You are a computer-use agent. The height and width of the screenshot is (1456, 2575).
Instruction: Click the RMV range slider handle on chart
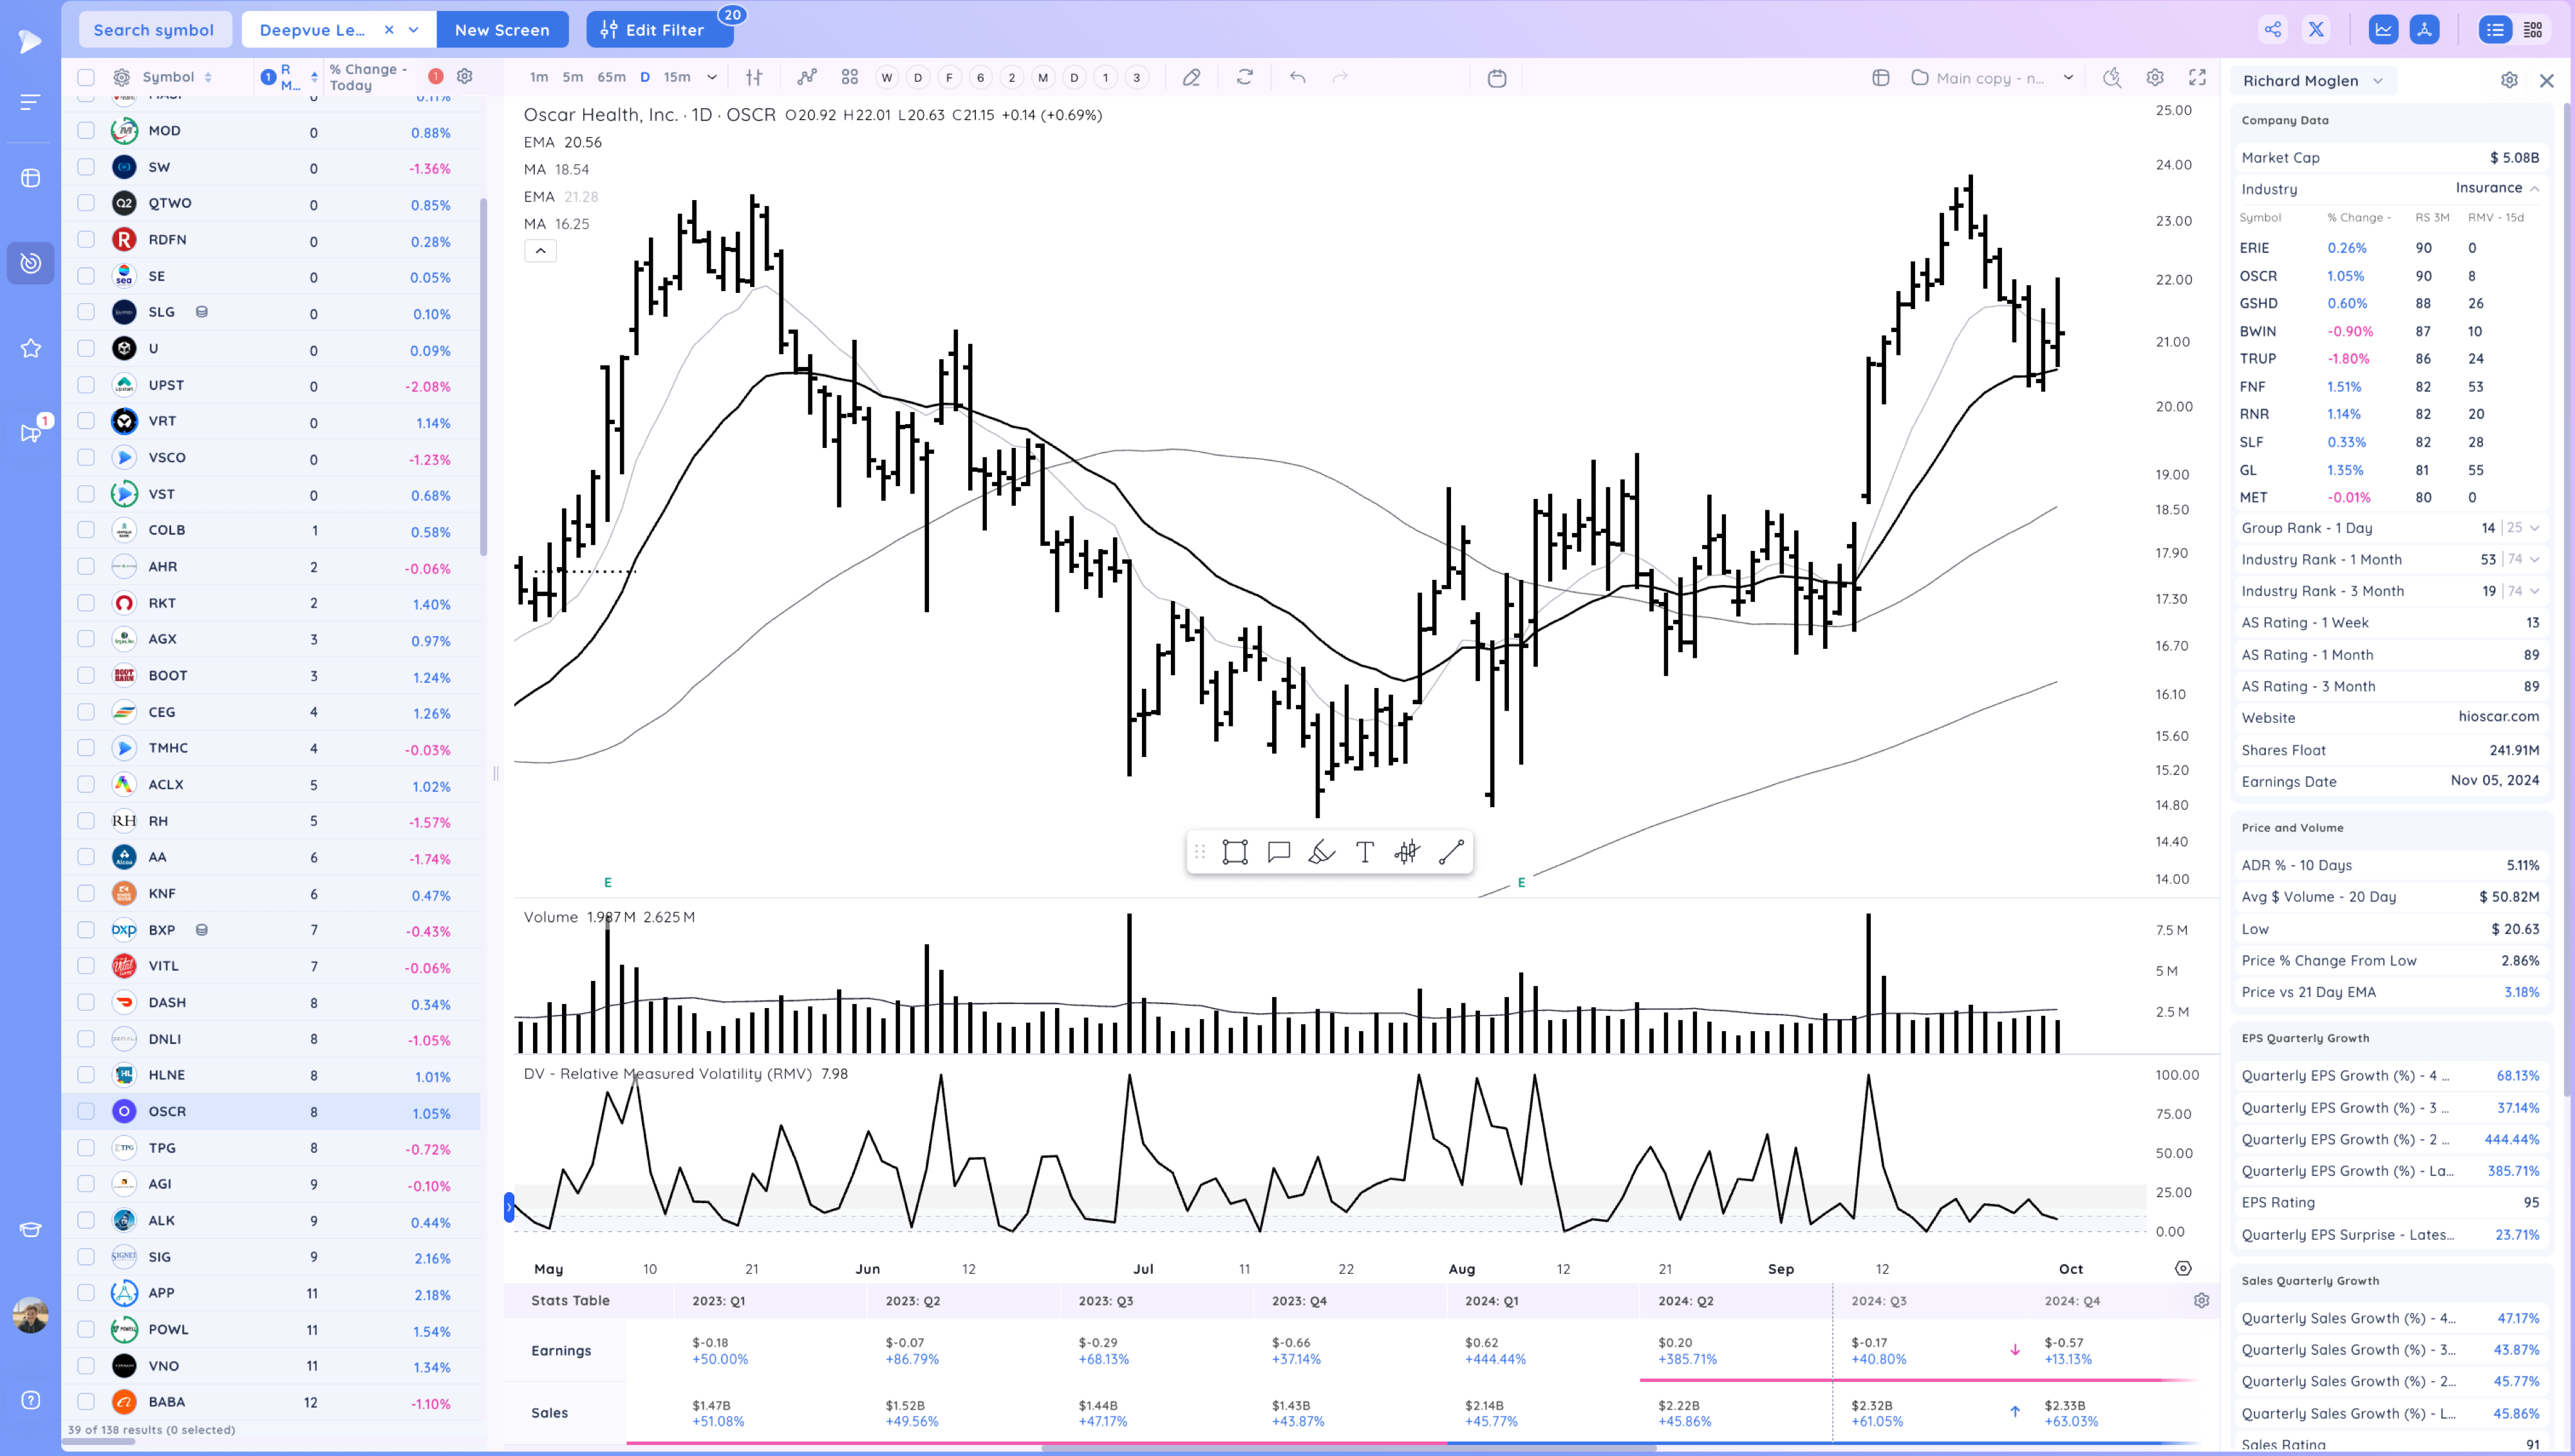(509, 1208)
